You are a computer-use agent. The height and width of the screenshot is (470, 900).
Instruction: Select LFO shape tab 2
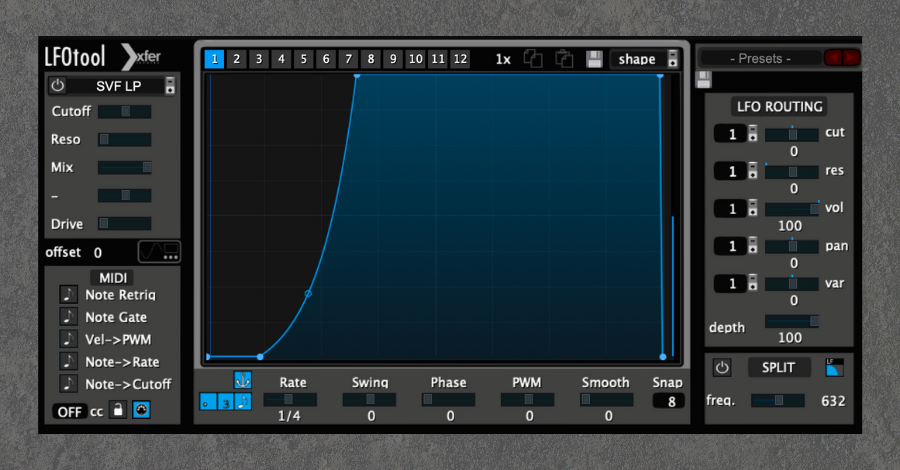(x=236, y=59)
